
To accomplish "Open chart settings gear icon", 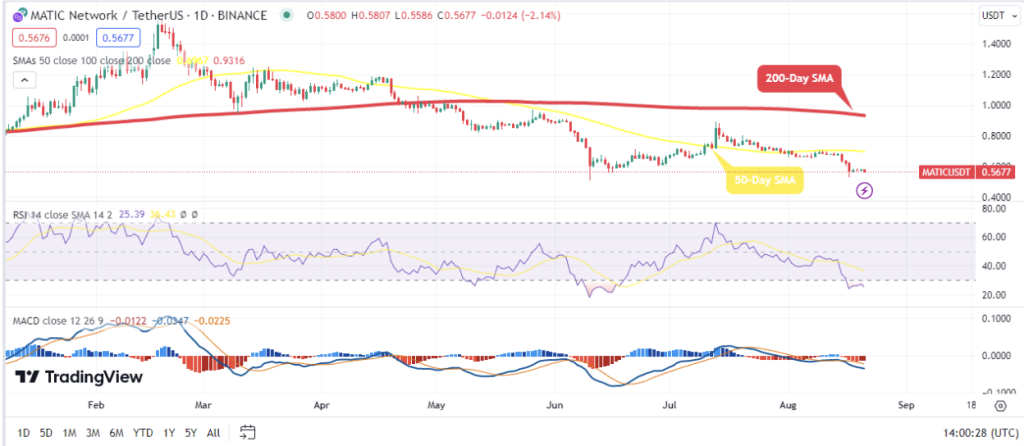I will pos(1000,406).
